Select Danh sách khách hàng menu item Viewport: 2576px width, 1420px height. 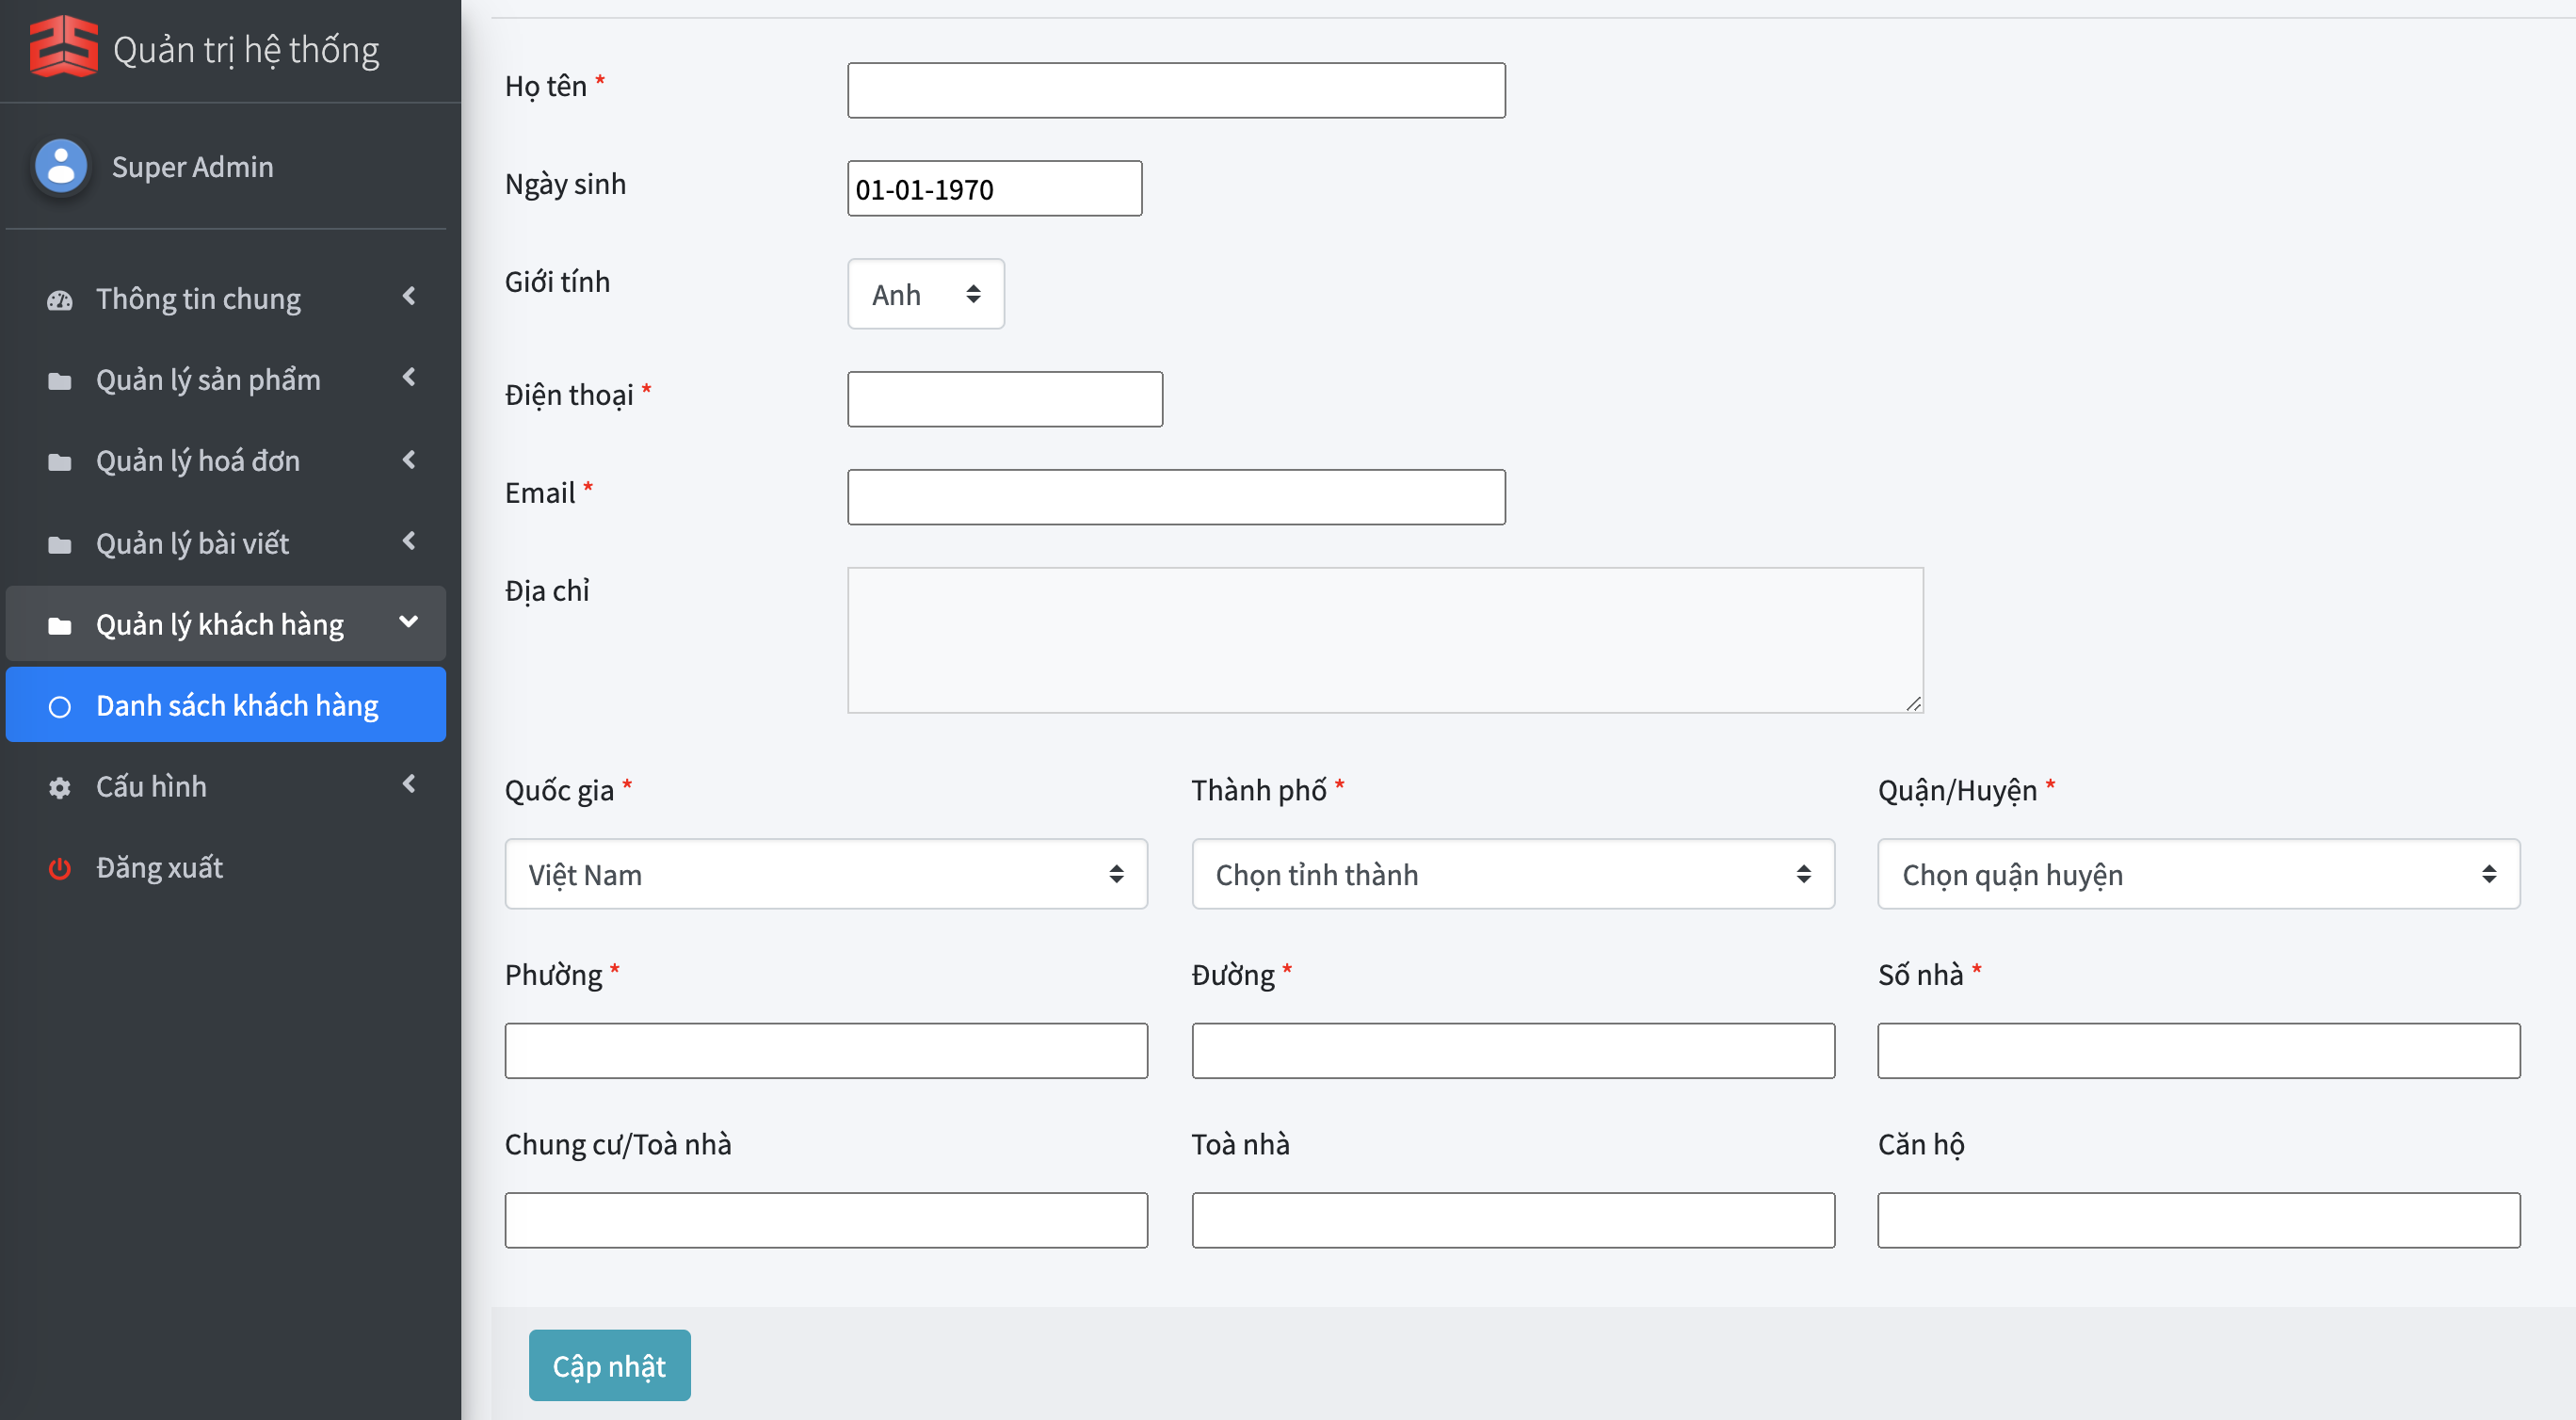(x=226, y=705)
